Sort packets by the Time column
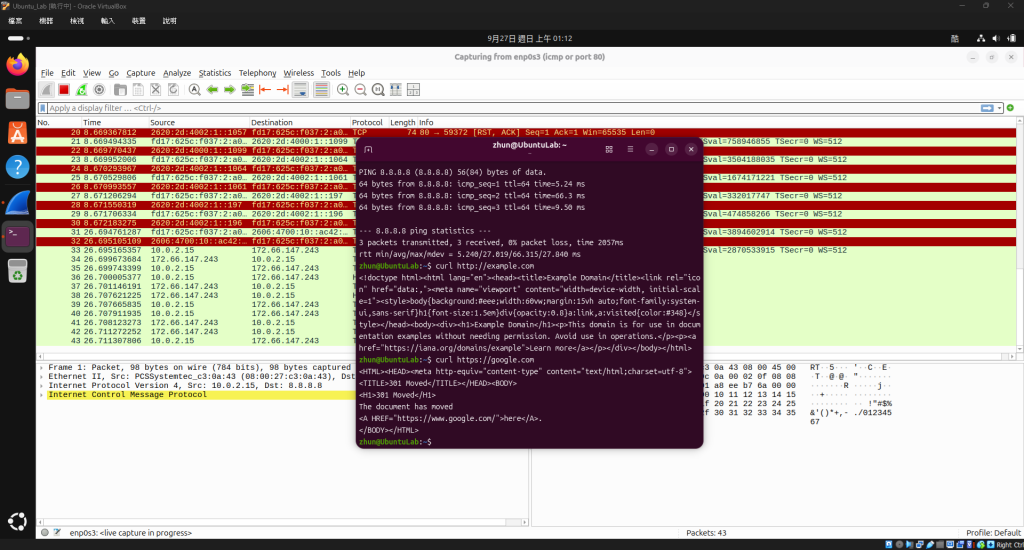Image resolution: width=1024 pixels, height=550 pixels. [114, 123]
